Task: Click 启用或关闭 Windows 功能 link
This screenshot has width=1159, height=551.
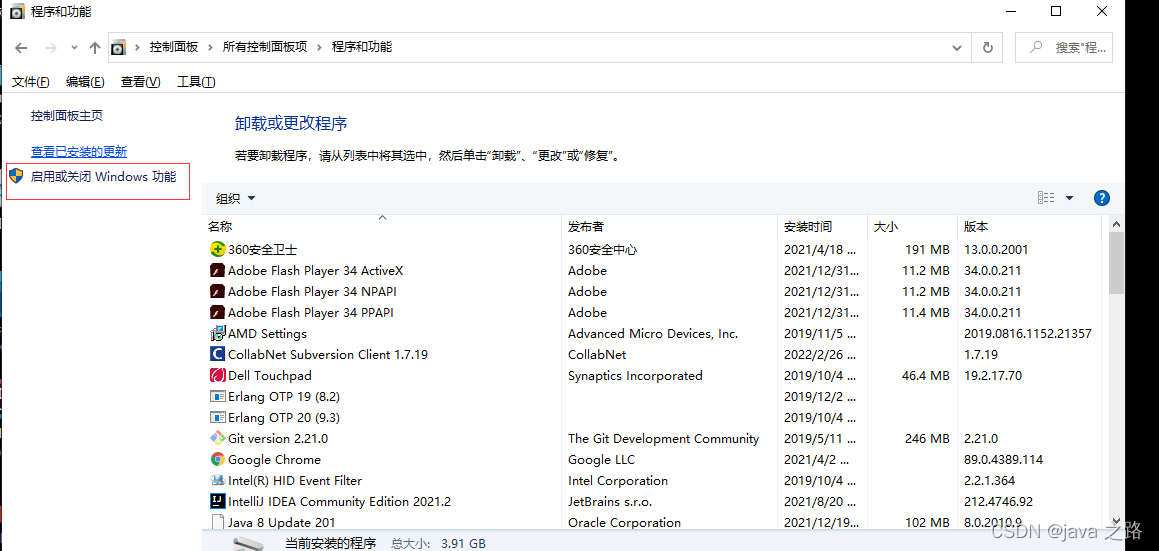Action: [x=103, y=177]
